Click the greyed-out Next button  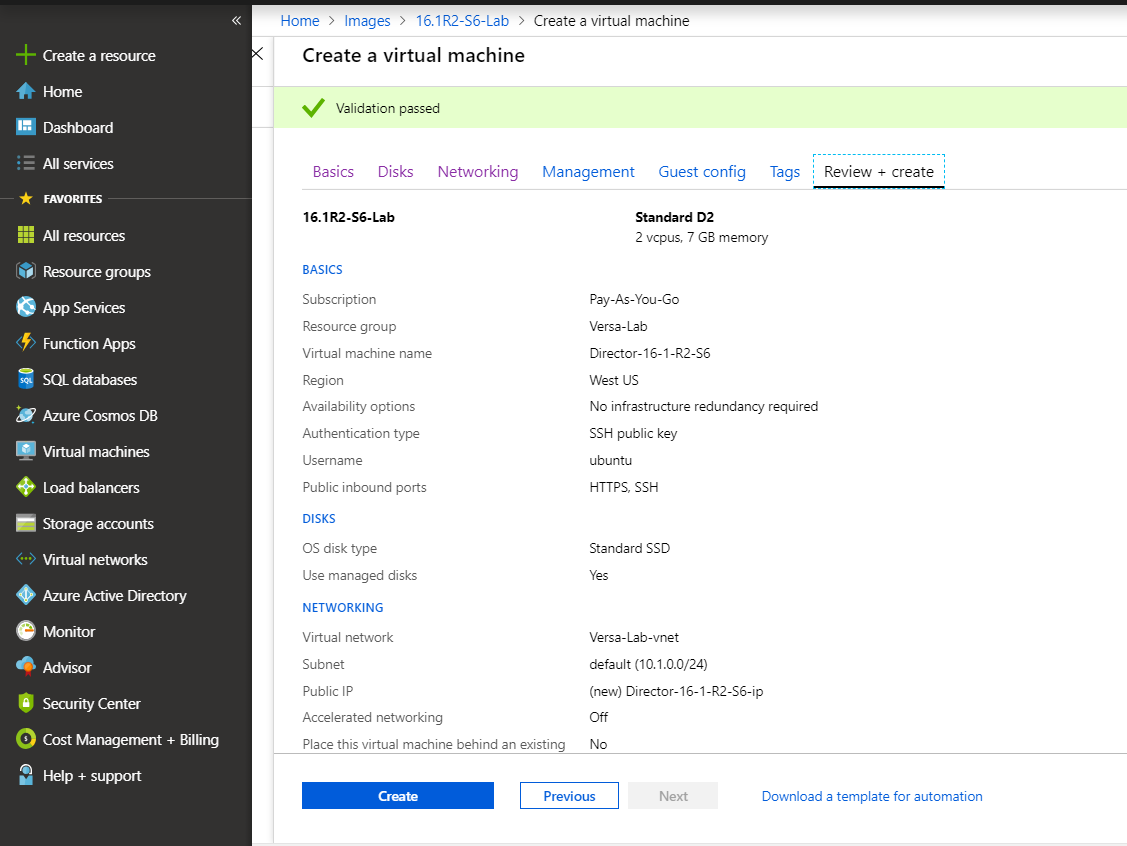click(673, 796)
